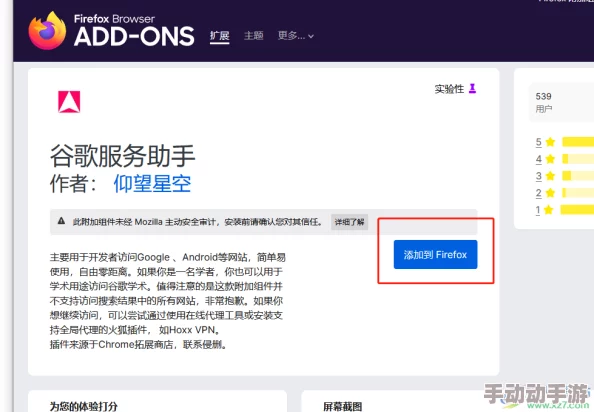Click the 4 star rating link
The width and height of the screenshot is (594, 412).
(x=539, y=159)
